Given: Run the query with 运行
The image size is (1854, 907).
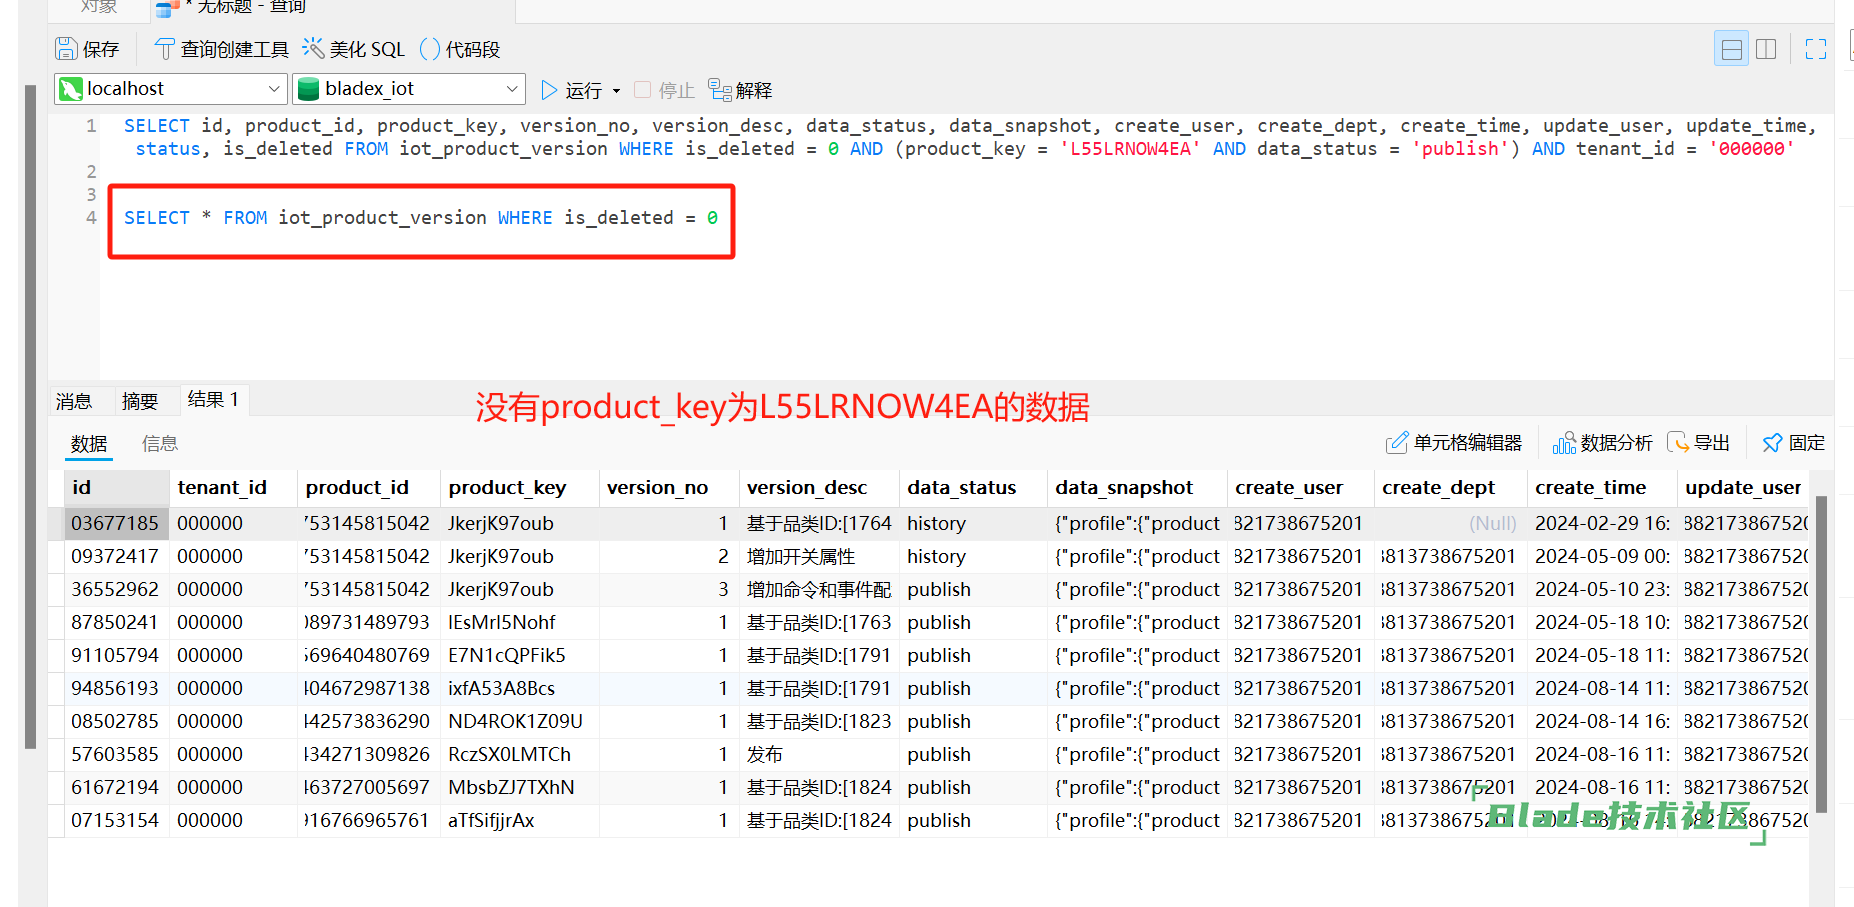Looking at the screenshot, I should coord(571,90).
